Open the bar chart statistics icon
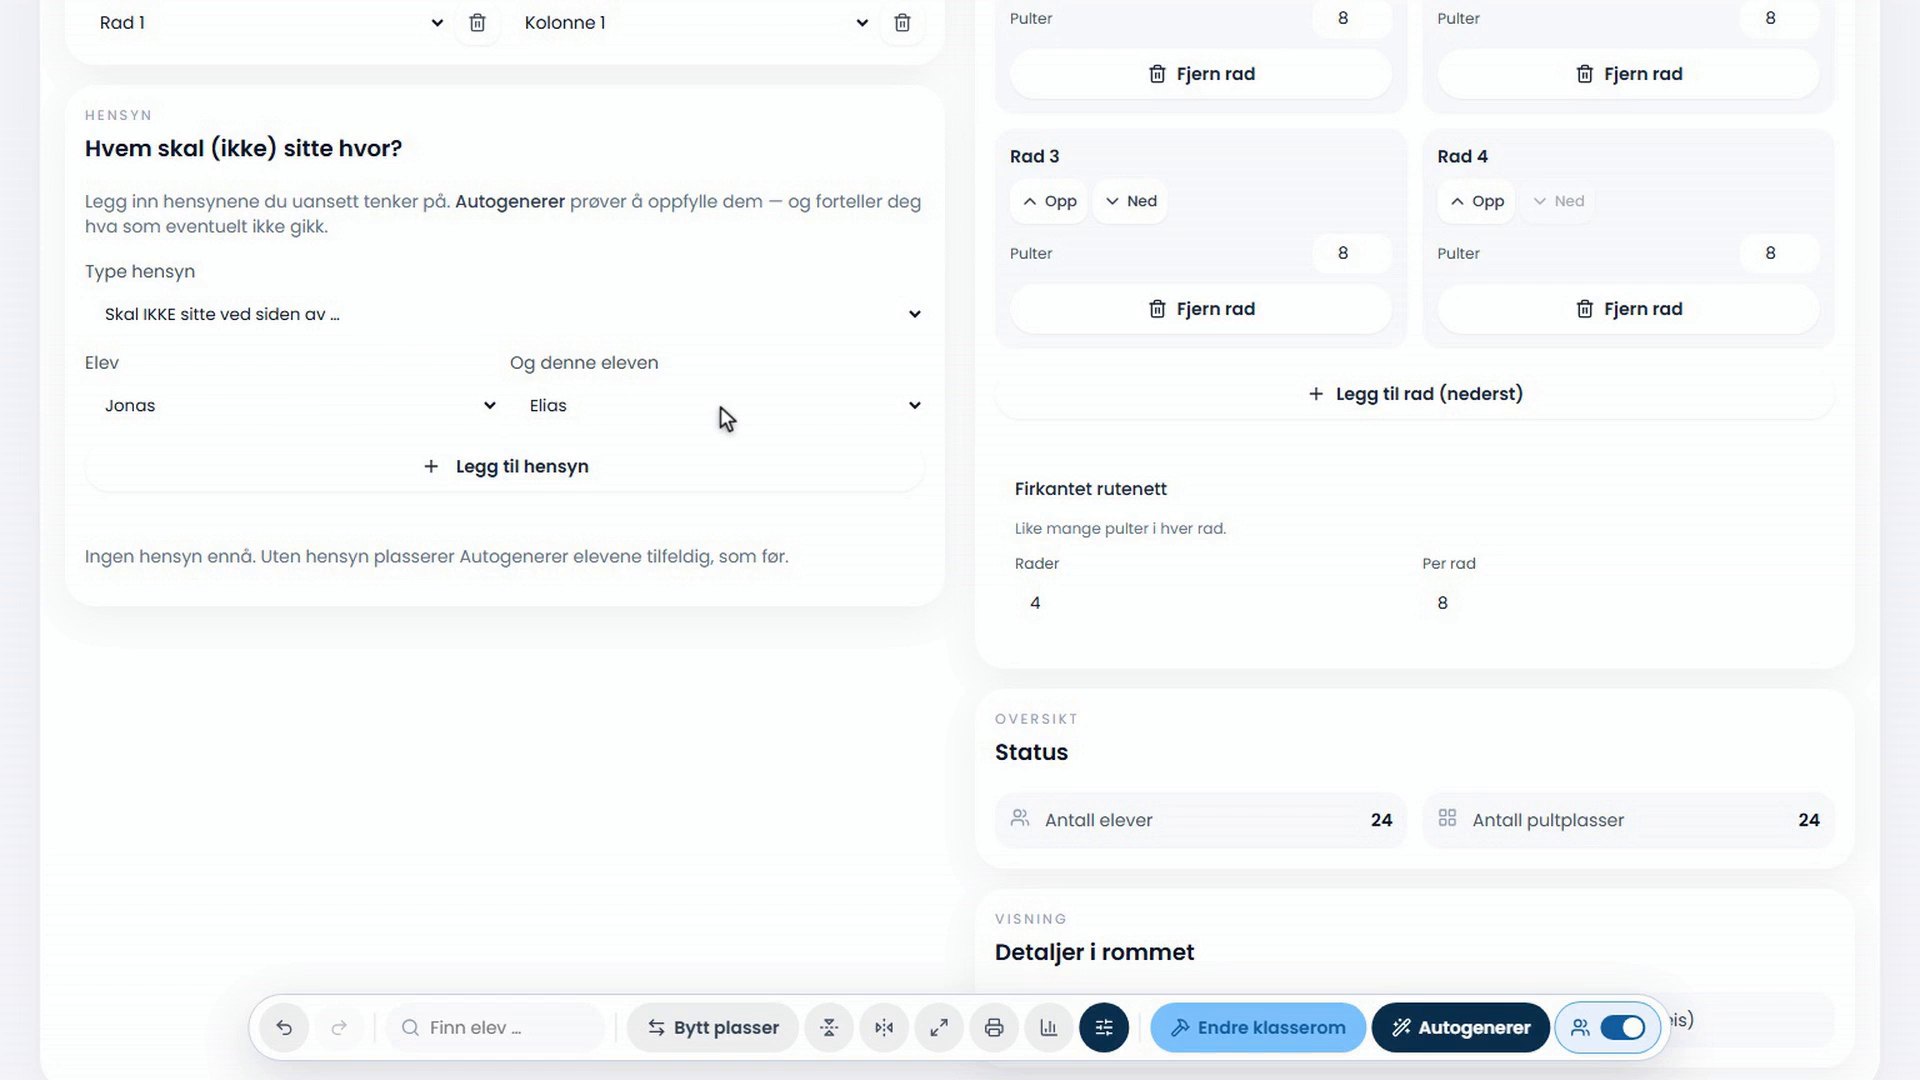 [1049, 1027]
